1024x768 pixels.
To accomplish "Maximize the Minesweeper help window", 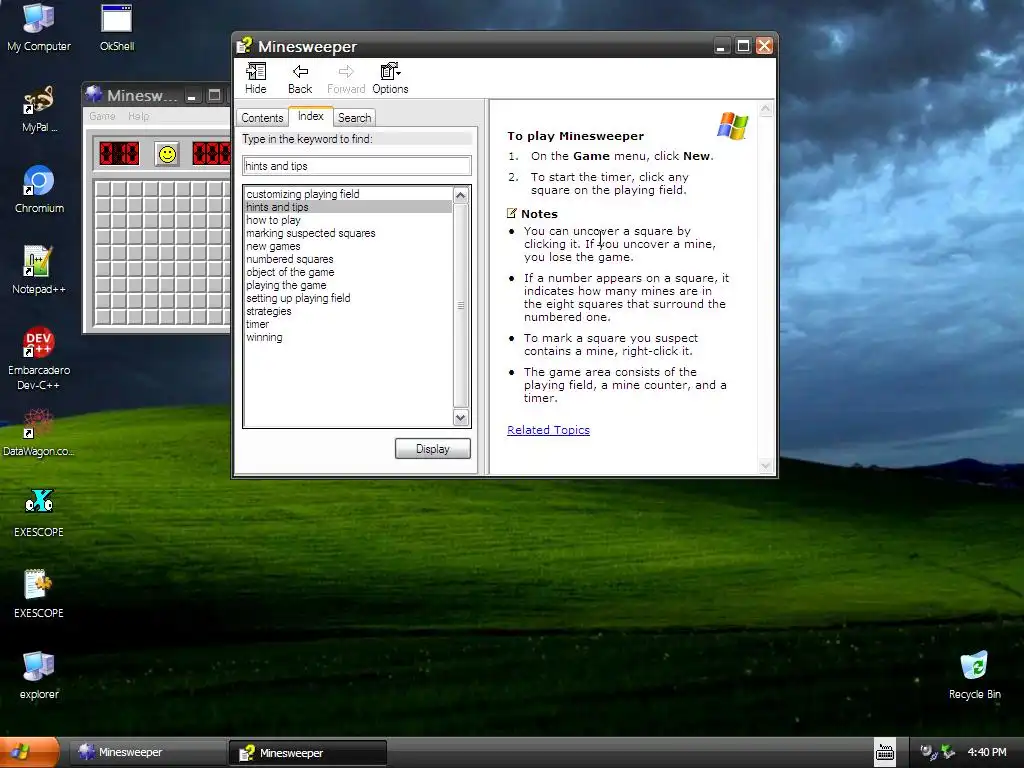I will click(x=743, y=46).
